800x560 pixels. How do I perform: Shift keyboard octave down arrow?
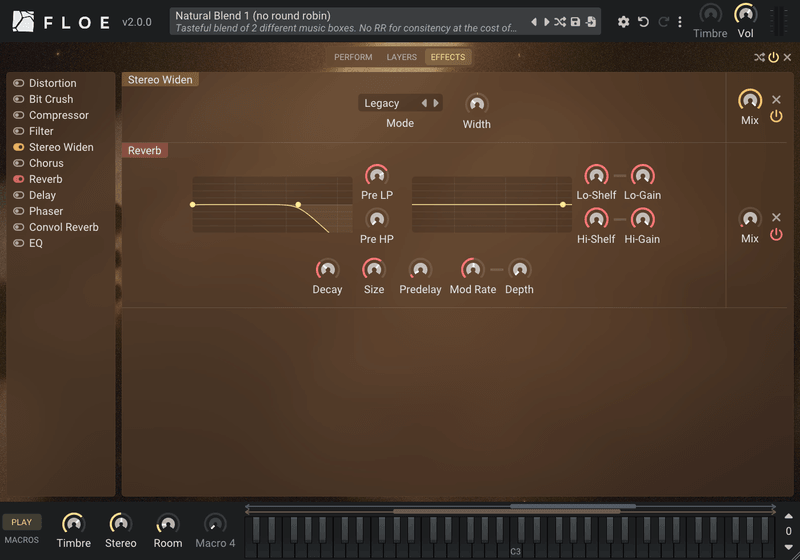[x=788, y=547]
